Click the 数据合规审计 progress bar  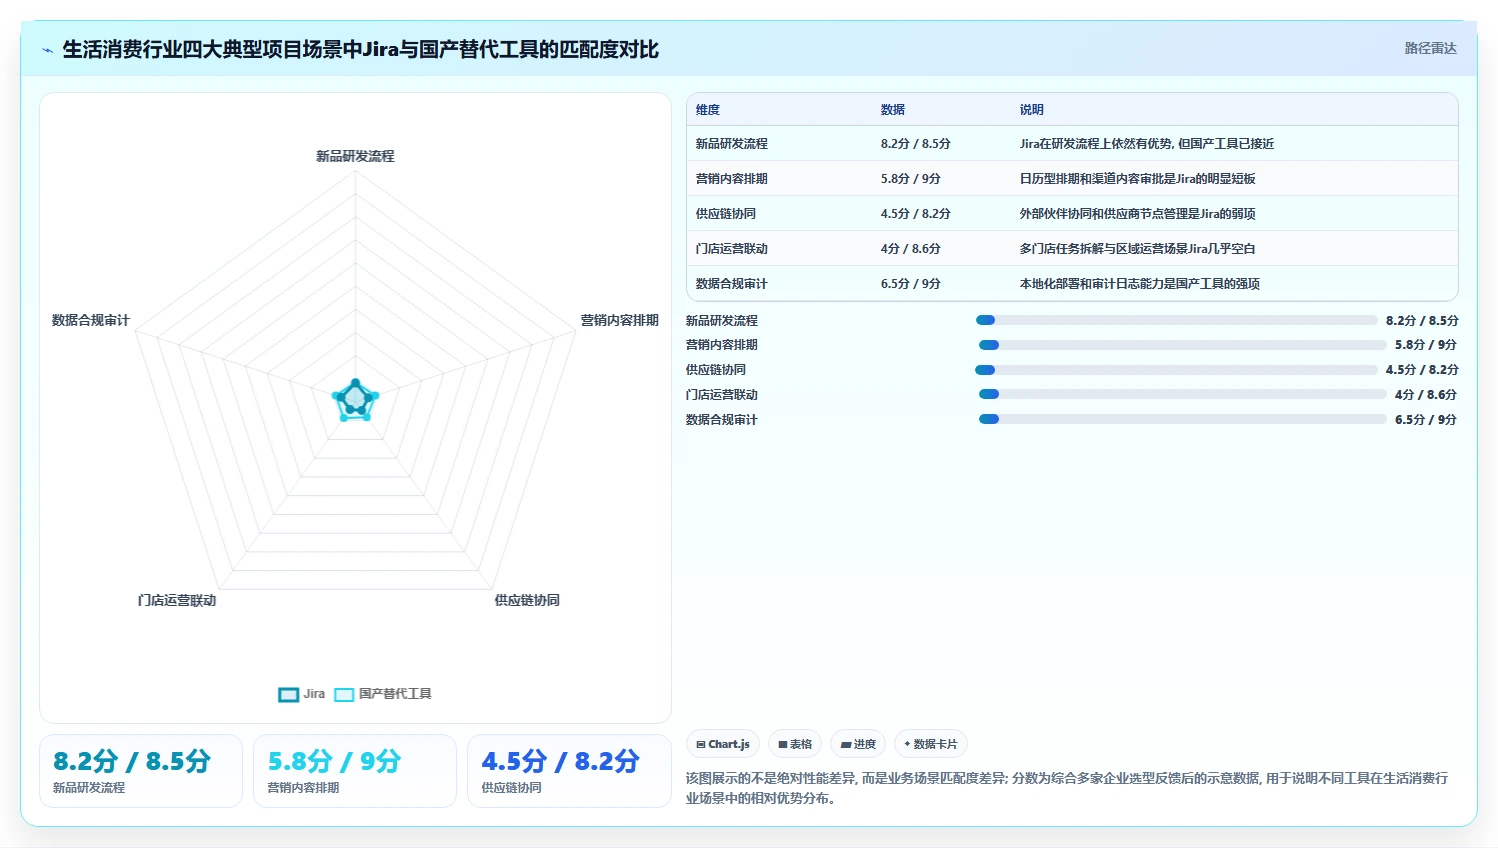1182,419
